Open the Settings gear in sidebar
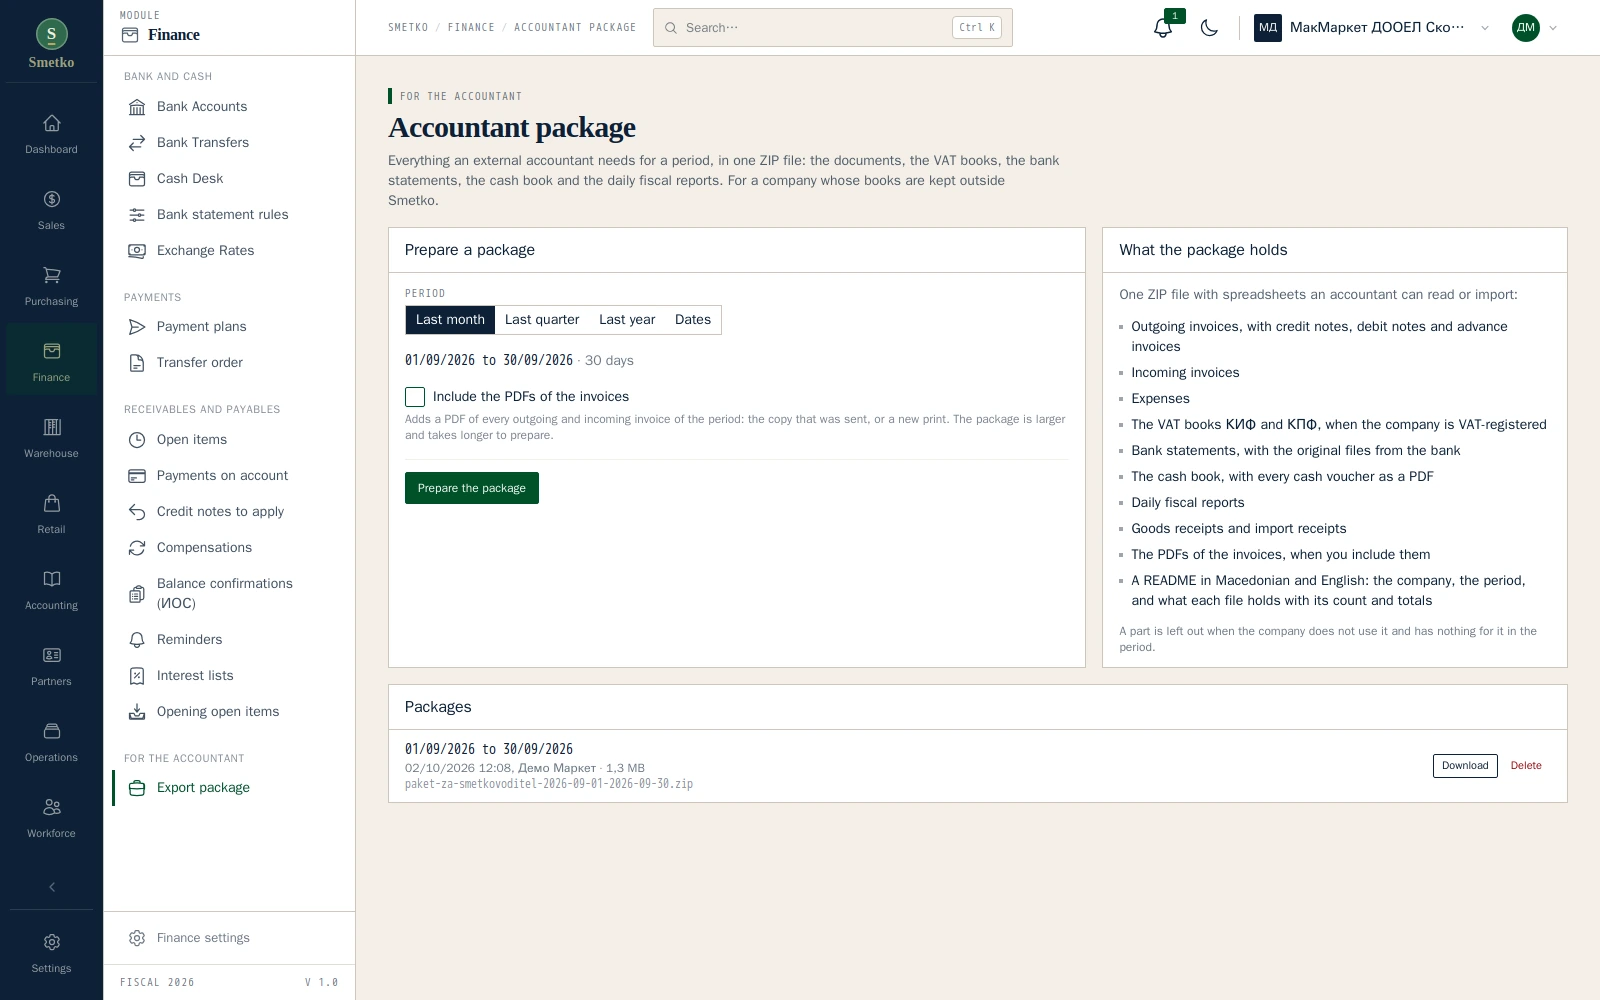Image resolution: width=1600 pixels, height=1000 pixels. point(52,942)
